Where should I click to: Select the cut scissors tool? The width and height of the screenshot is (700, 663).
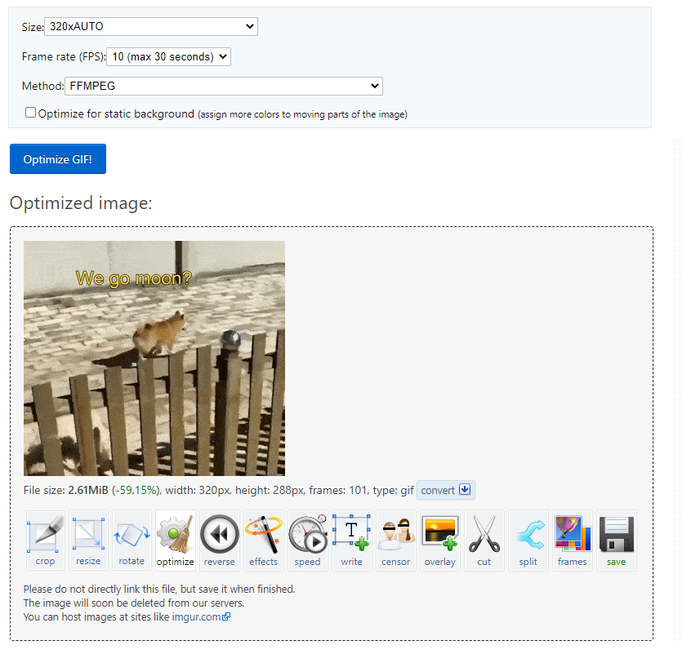pyautogui.click(x=484, y=540)
